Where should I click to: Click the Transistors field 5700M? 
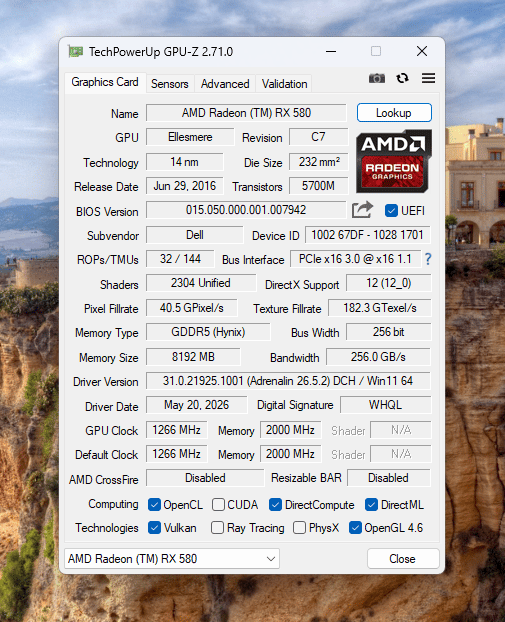pyautogui.click(x=319, y=186)
